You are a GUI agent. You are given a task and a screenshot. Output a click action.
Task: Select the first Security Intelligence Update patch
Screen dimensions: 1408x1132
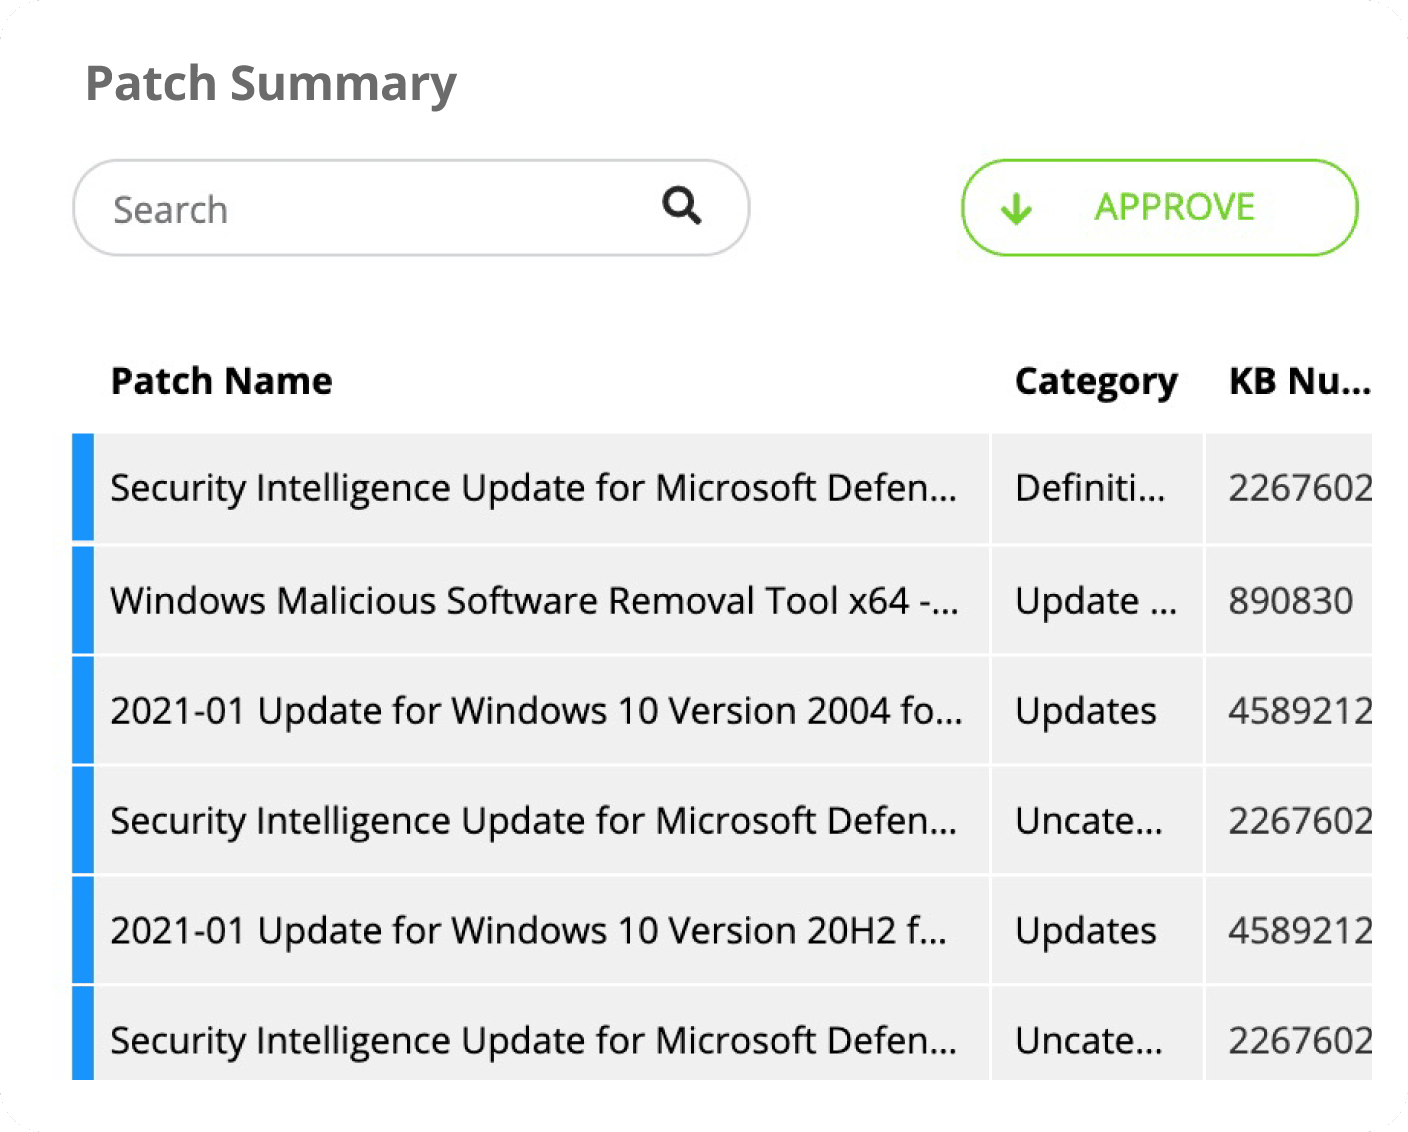click(x=533, y=489)
